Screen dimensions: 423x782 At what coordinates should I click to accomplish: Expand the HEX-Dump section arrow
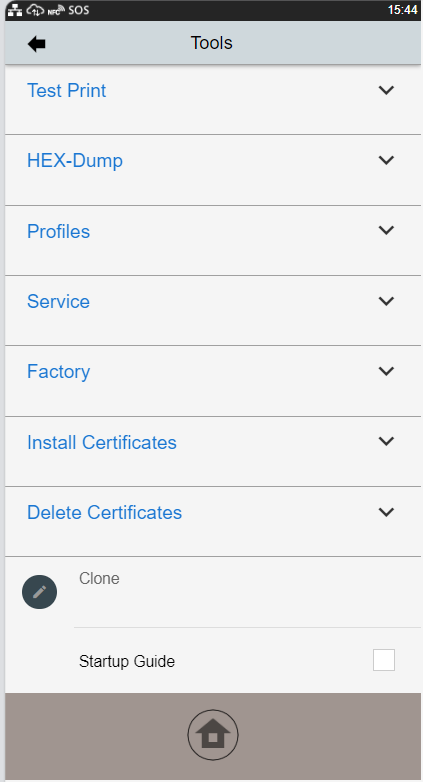click(387, 160)
